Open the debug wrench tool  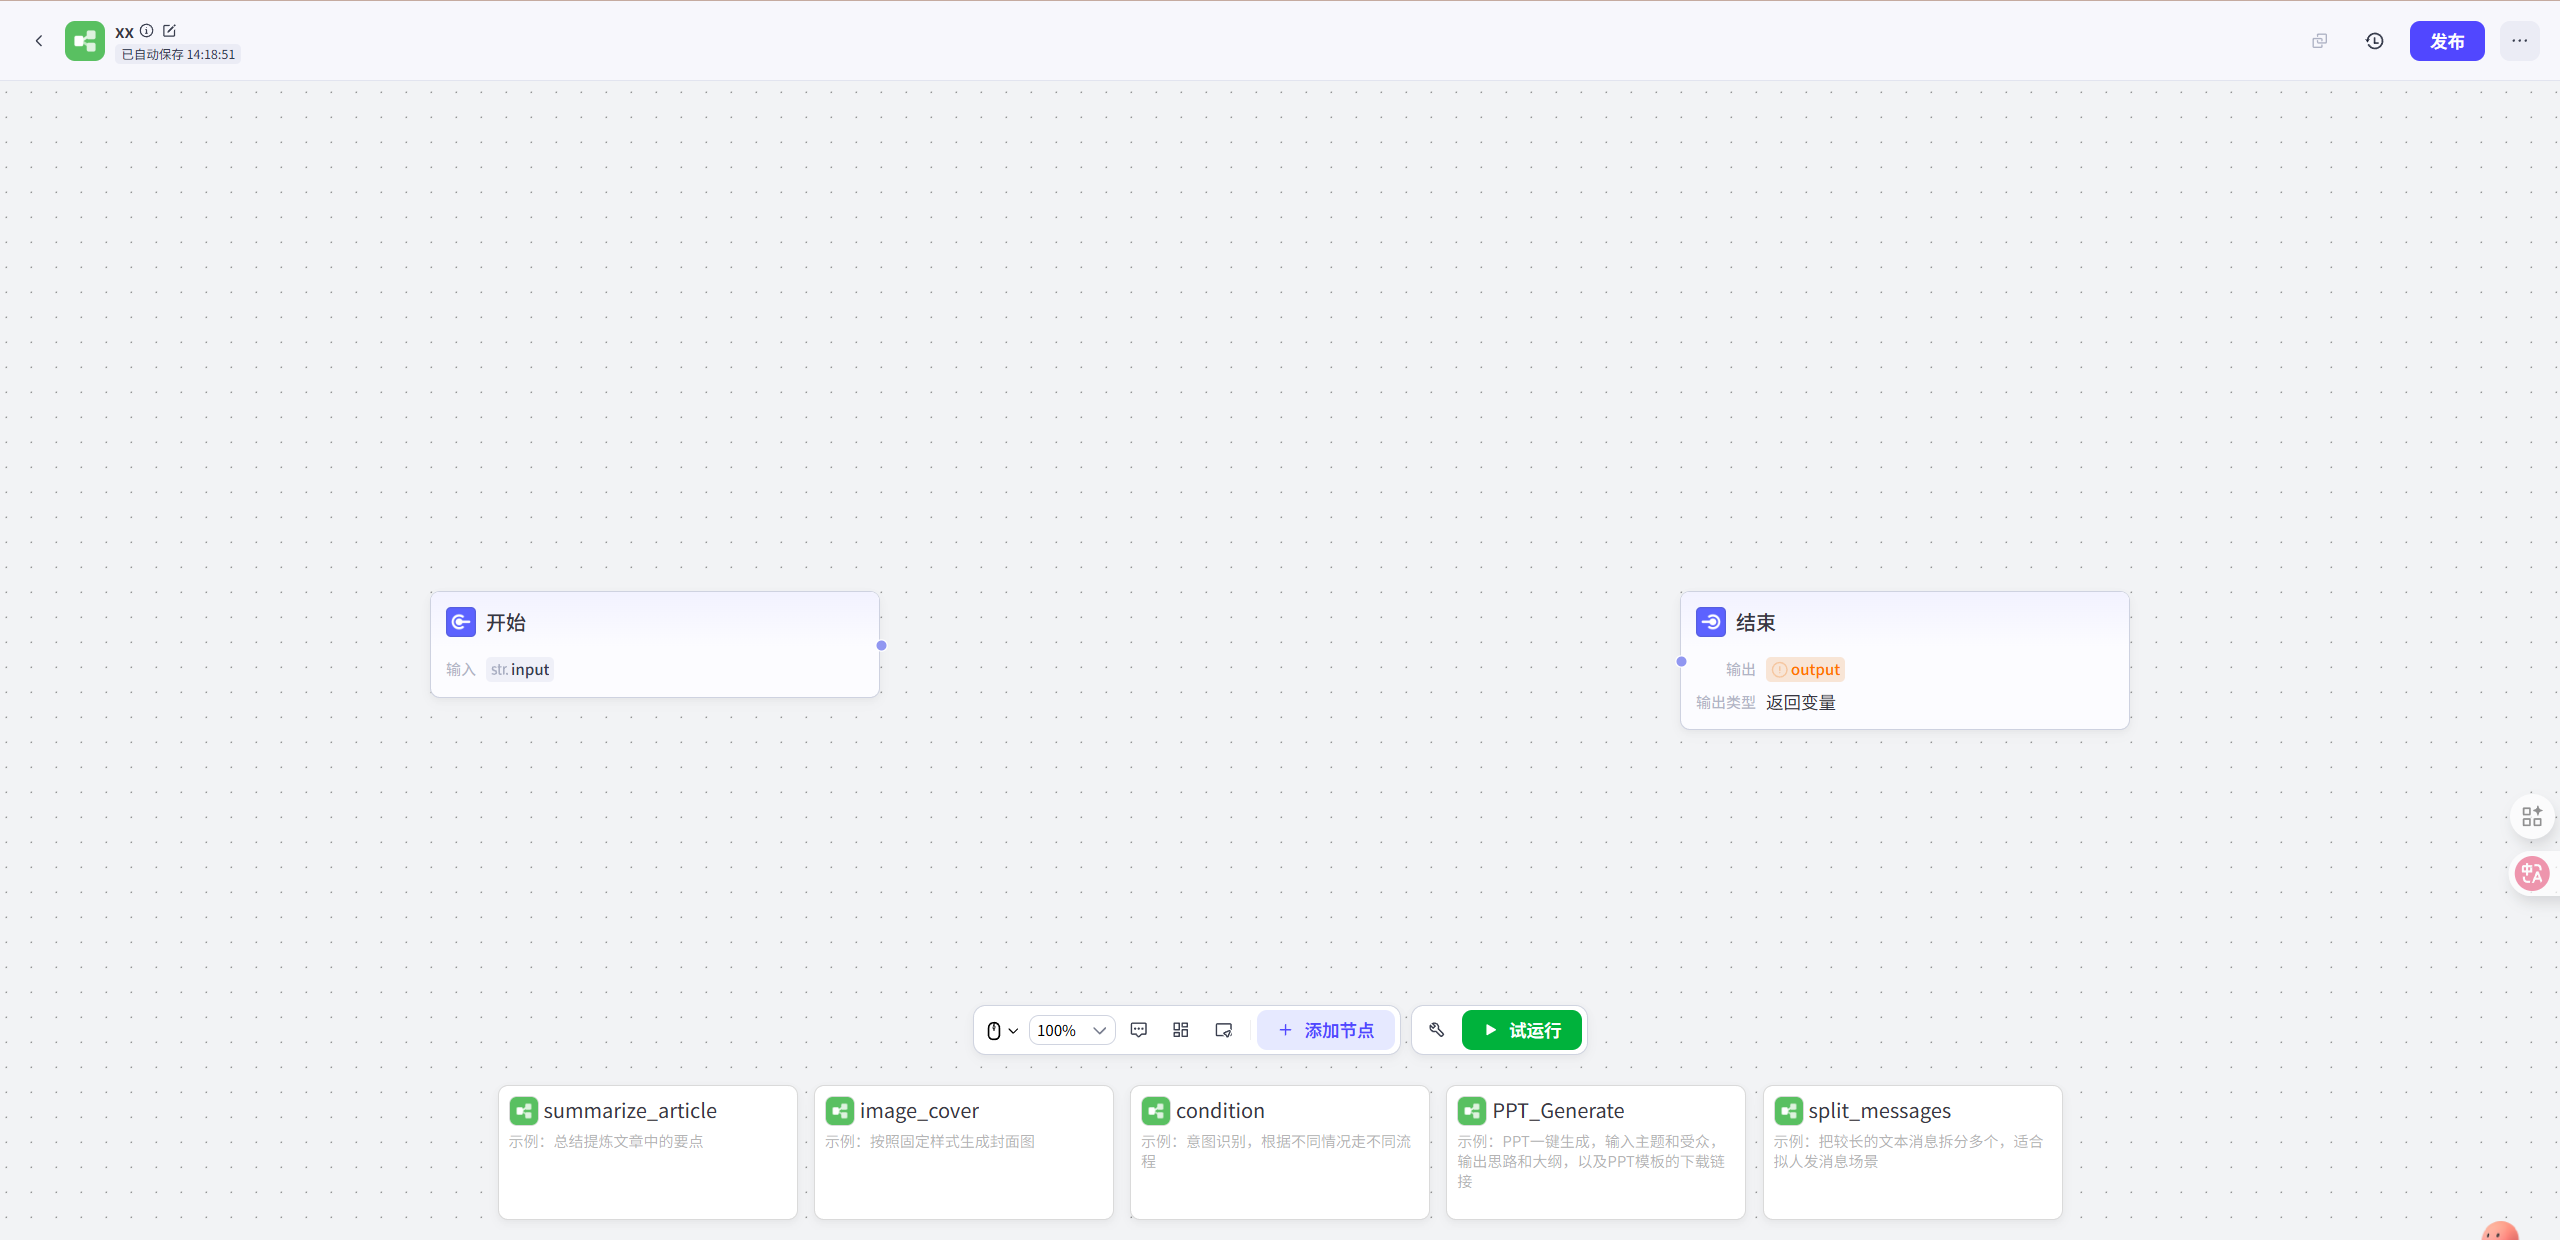coord(1436,1030)
